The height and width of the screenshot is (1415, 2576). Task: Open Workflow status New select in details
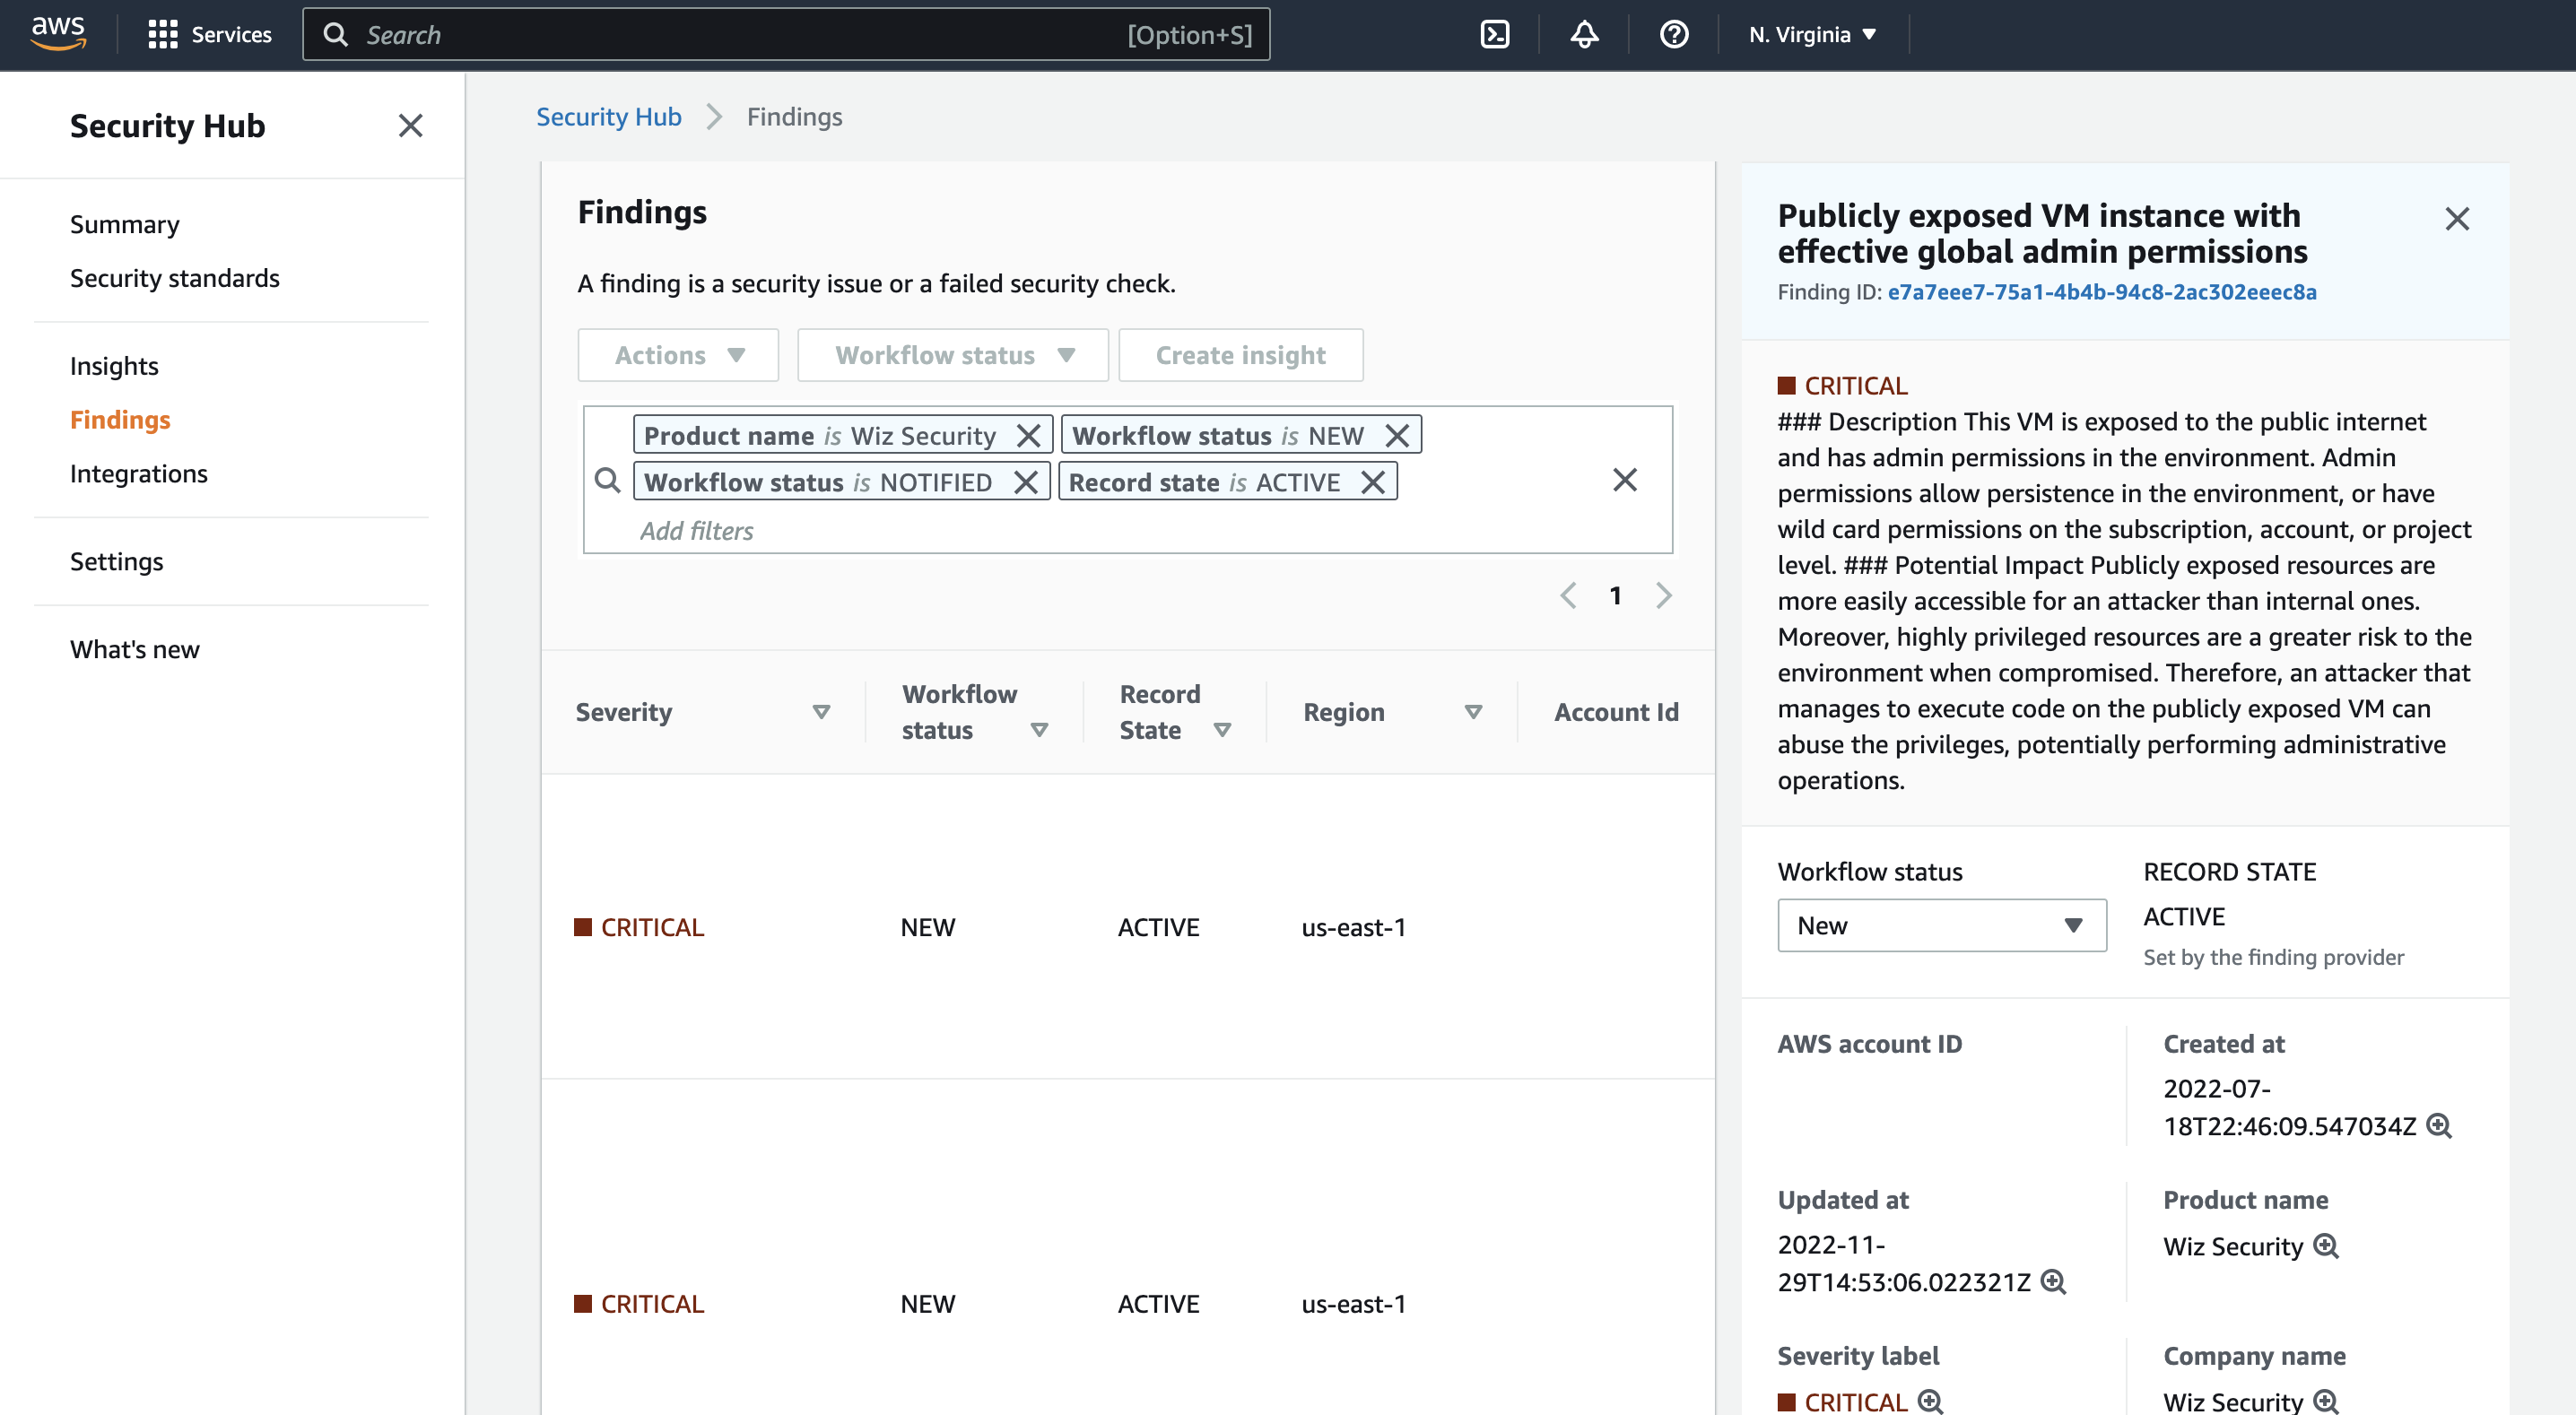(x=1941, y=925)
